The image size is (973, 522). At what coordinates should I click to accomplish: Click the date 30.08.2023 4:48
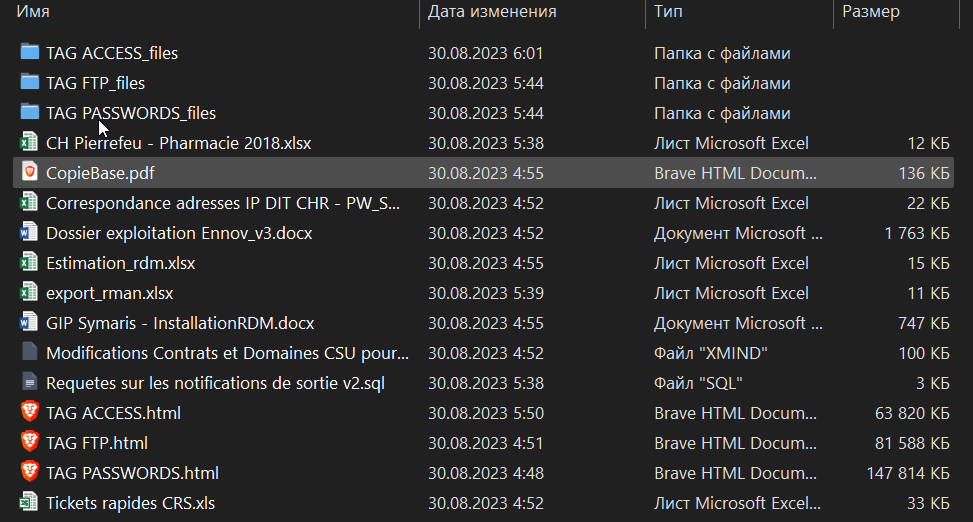[485, 473]
